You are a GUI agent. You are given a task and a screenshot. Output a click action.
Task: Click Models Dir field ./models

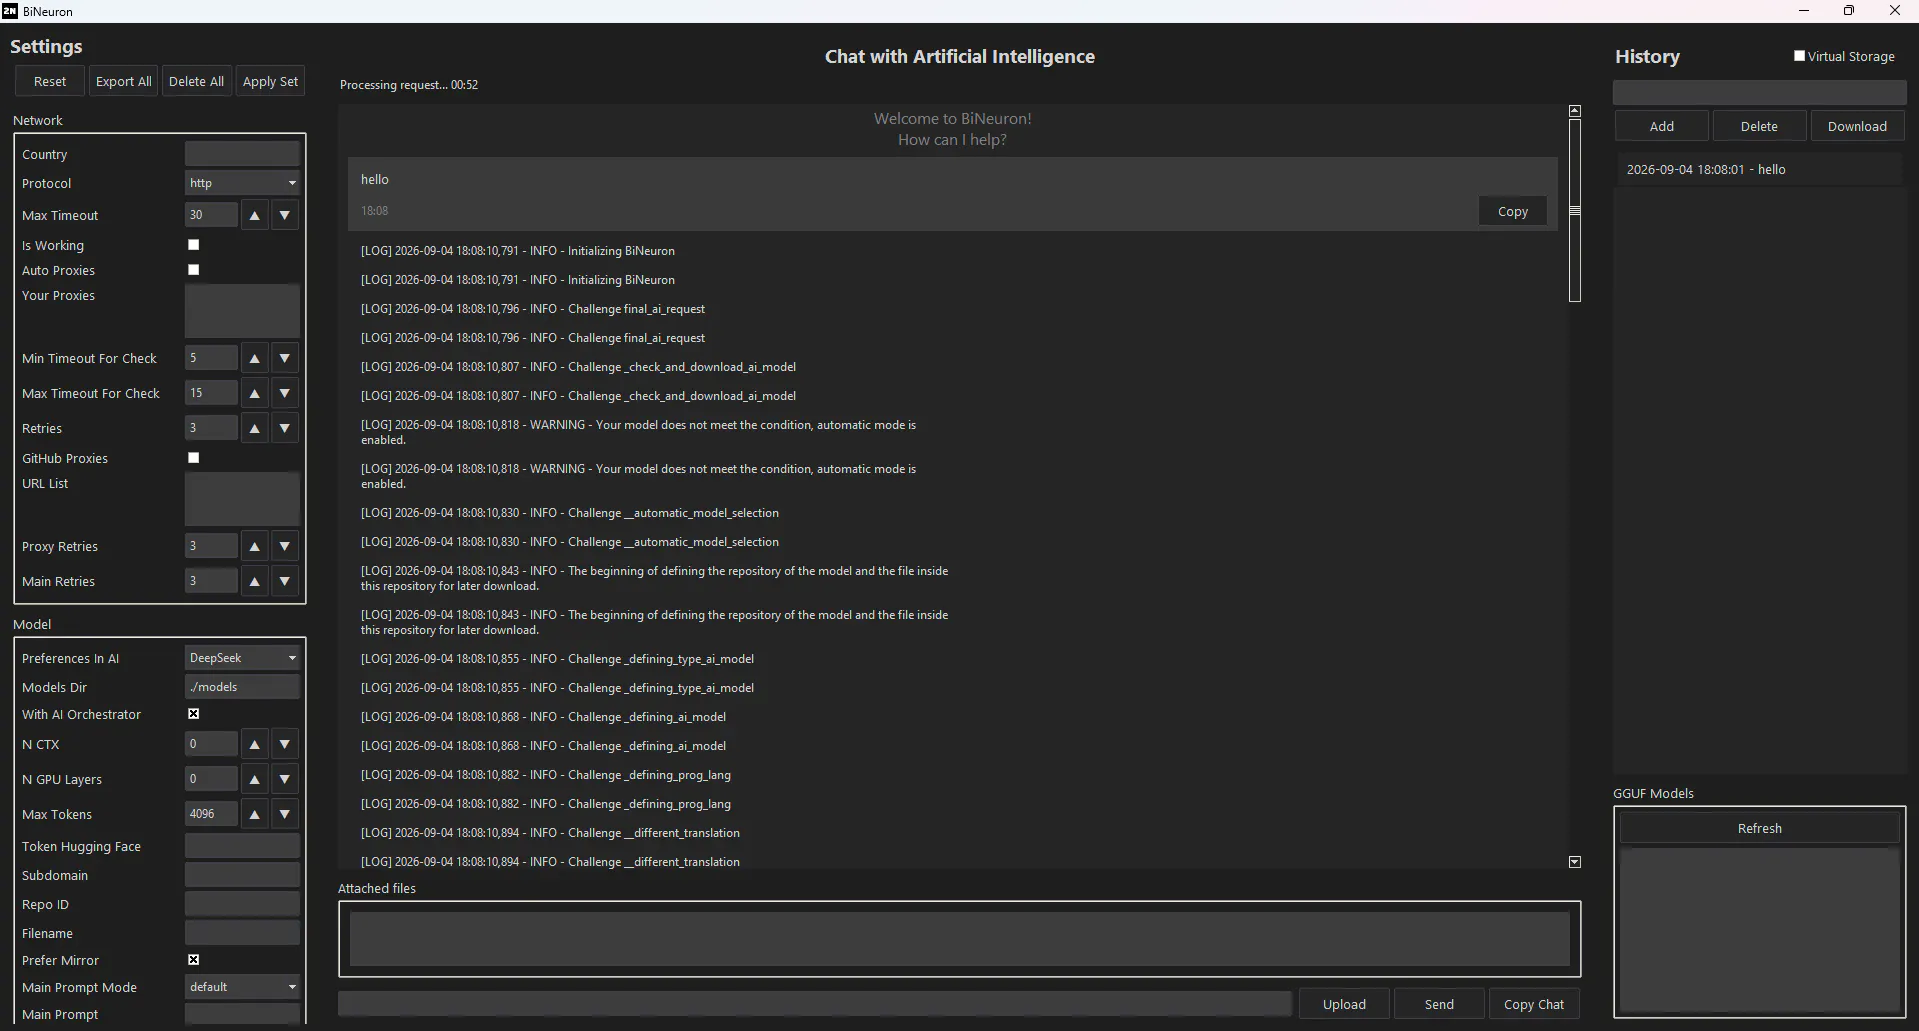click(242, 687)
